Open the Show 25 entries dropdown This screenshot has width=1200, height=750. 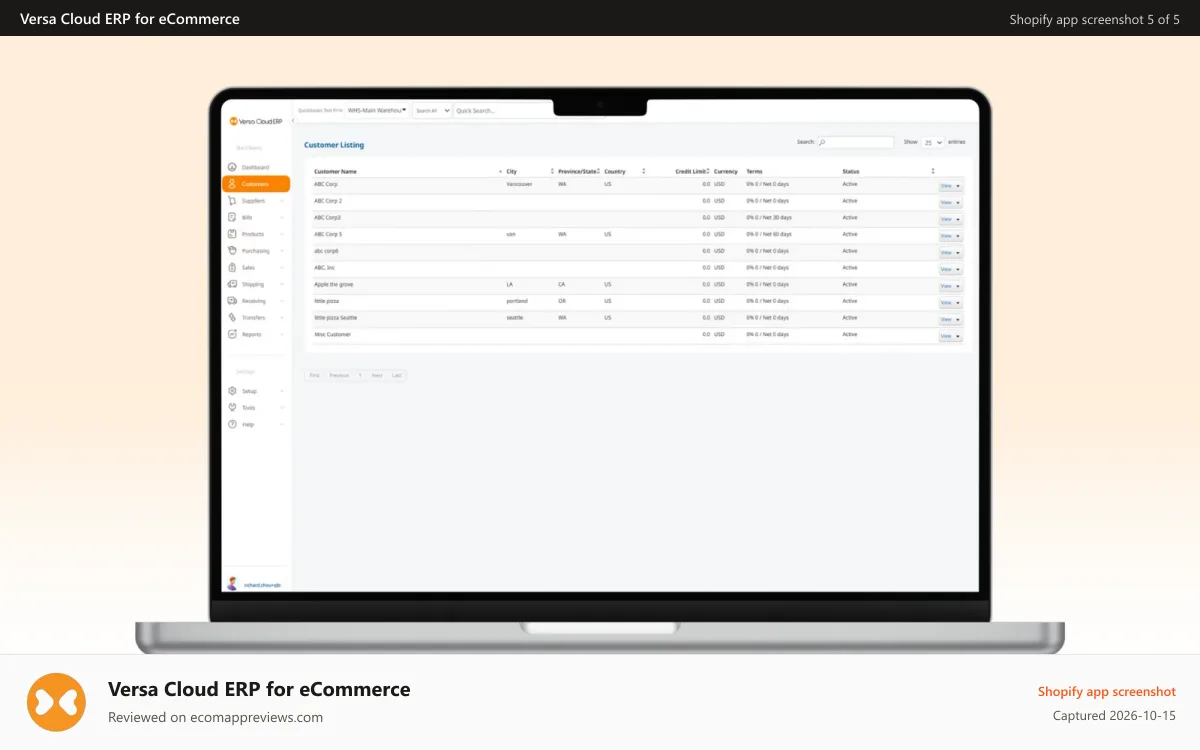pyautogui.click(x=933, y=143)
